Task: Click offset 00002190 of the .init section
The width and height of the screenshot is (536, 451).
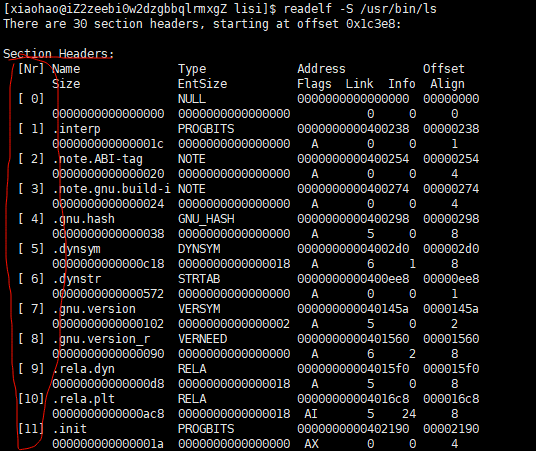Action: pyautogui.click(x=451, y=429)
